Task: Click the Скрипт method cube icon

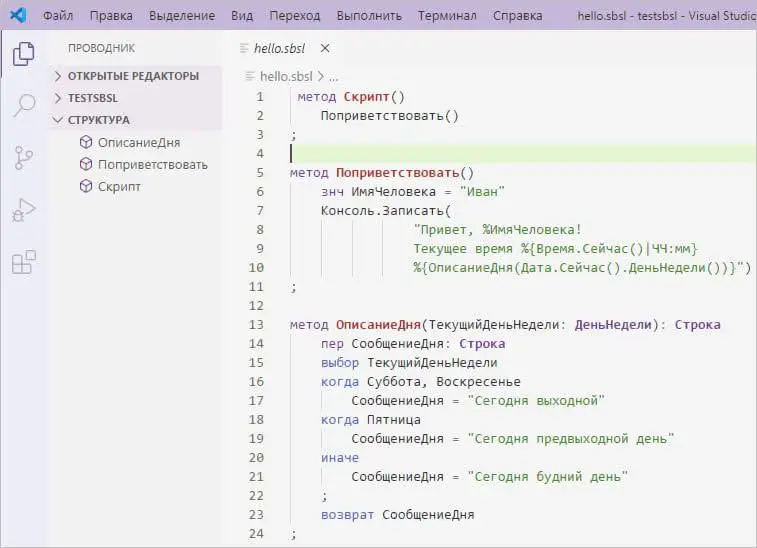Action: (86, 186)
